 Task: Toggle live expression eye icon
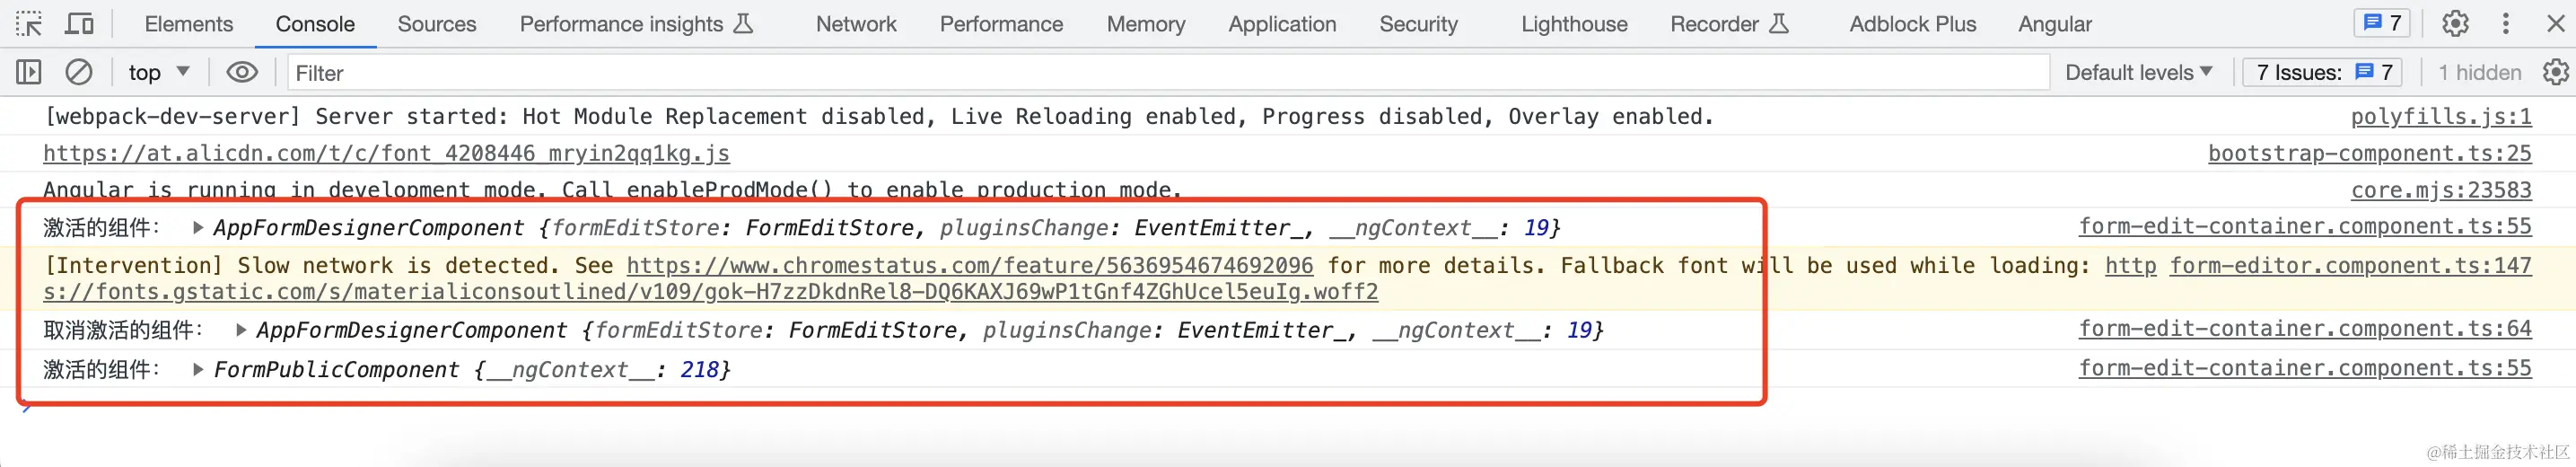242,72
